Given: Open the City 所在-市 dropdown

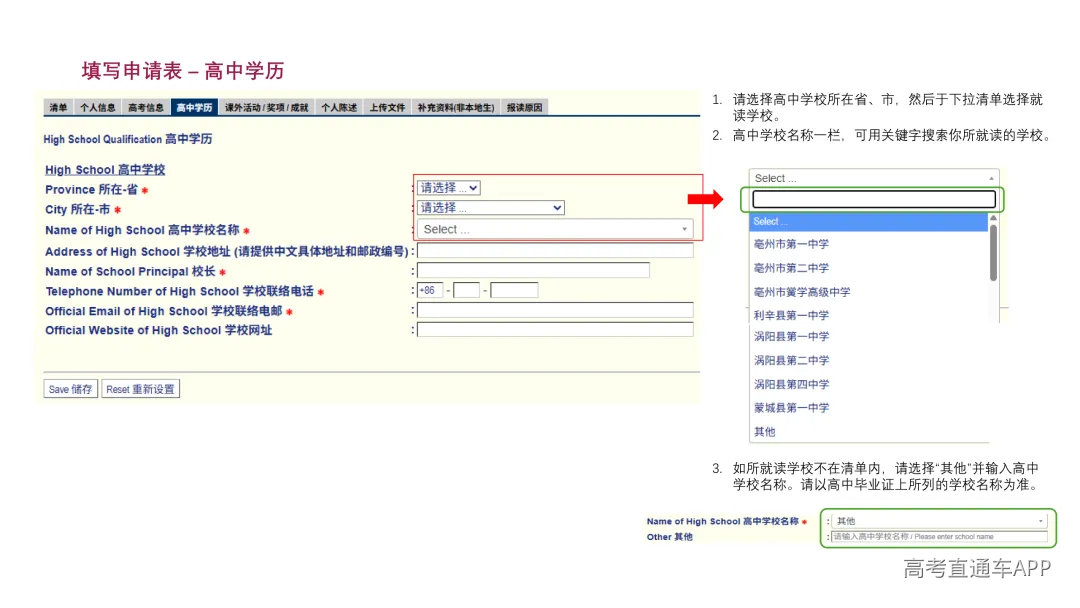Looking at the screenshot, I should [490, 207].
